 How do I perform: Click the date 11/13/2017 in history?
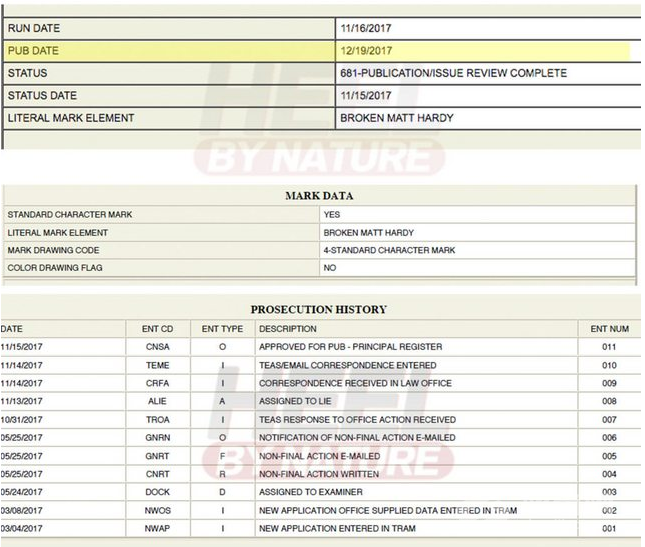pyautogui.click(x=21, y=401)
